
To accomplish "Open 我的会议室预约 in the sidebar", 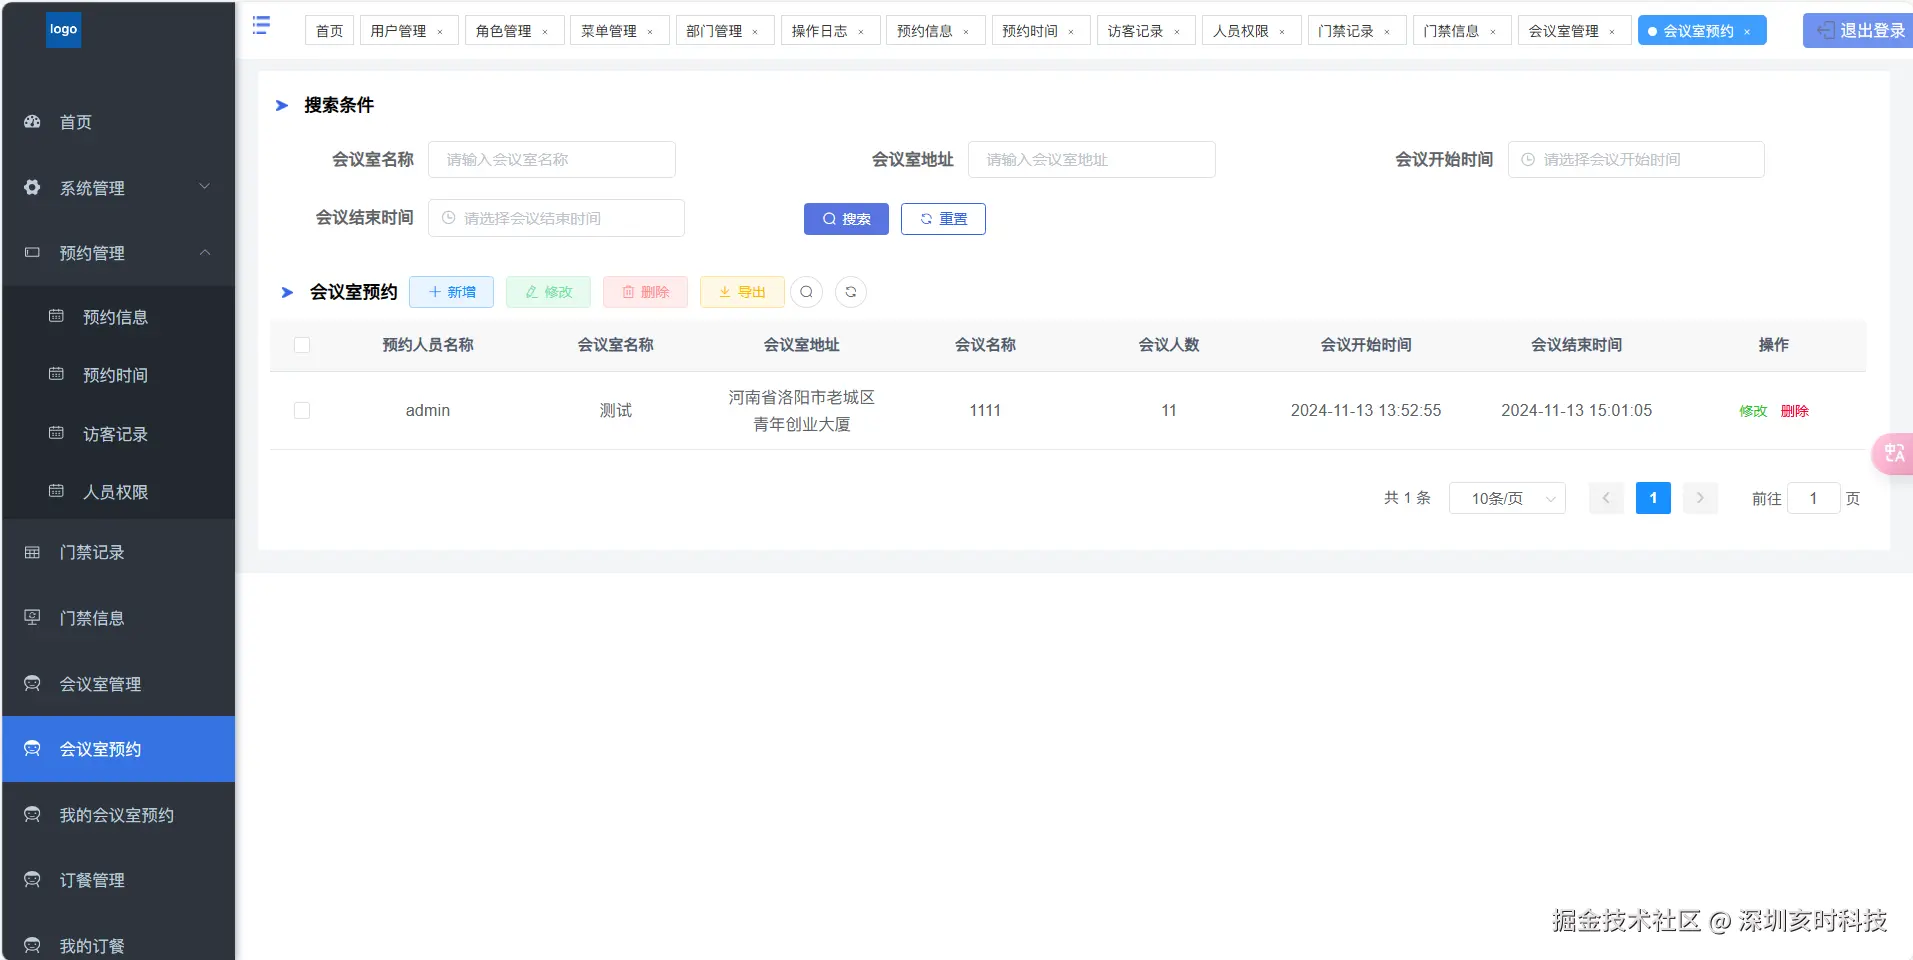I will click(119, 815).
